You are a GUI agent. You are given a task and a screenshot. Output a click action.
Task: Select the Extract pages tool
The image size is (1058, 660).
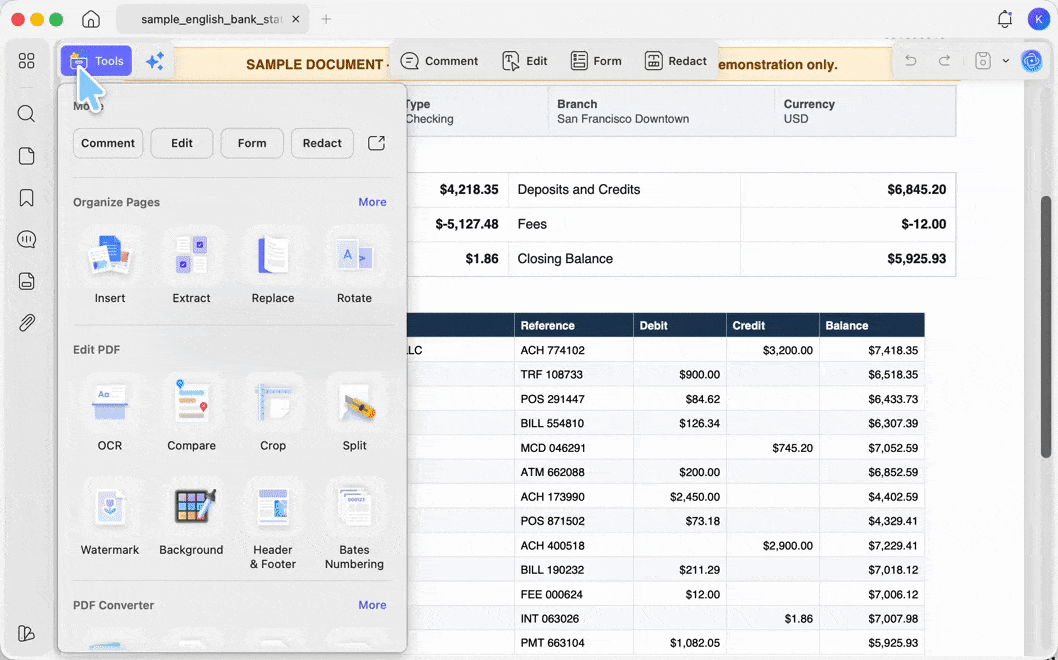(x=191, y=267)
